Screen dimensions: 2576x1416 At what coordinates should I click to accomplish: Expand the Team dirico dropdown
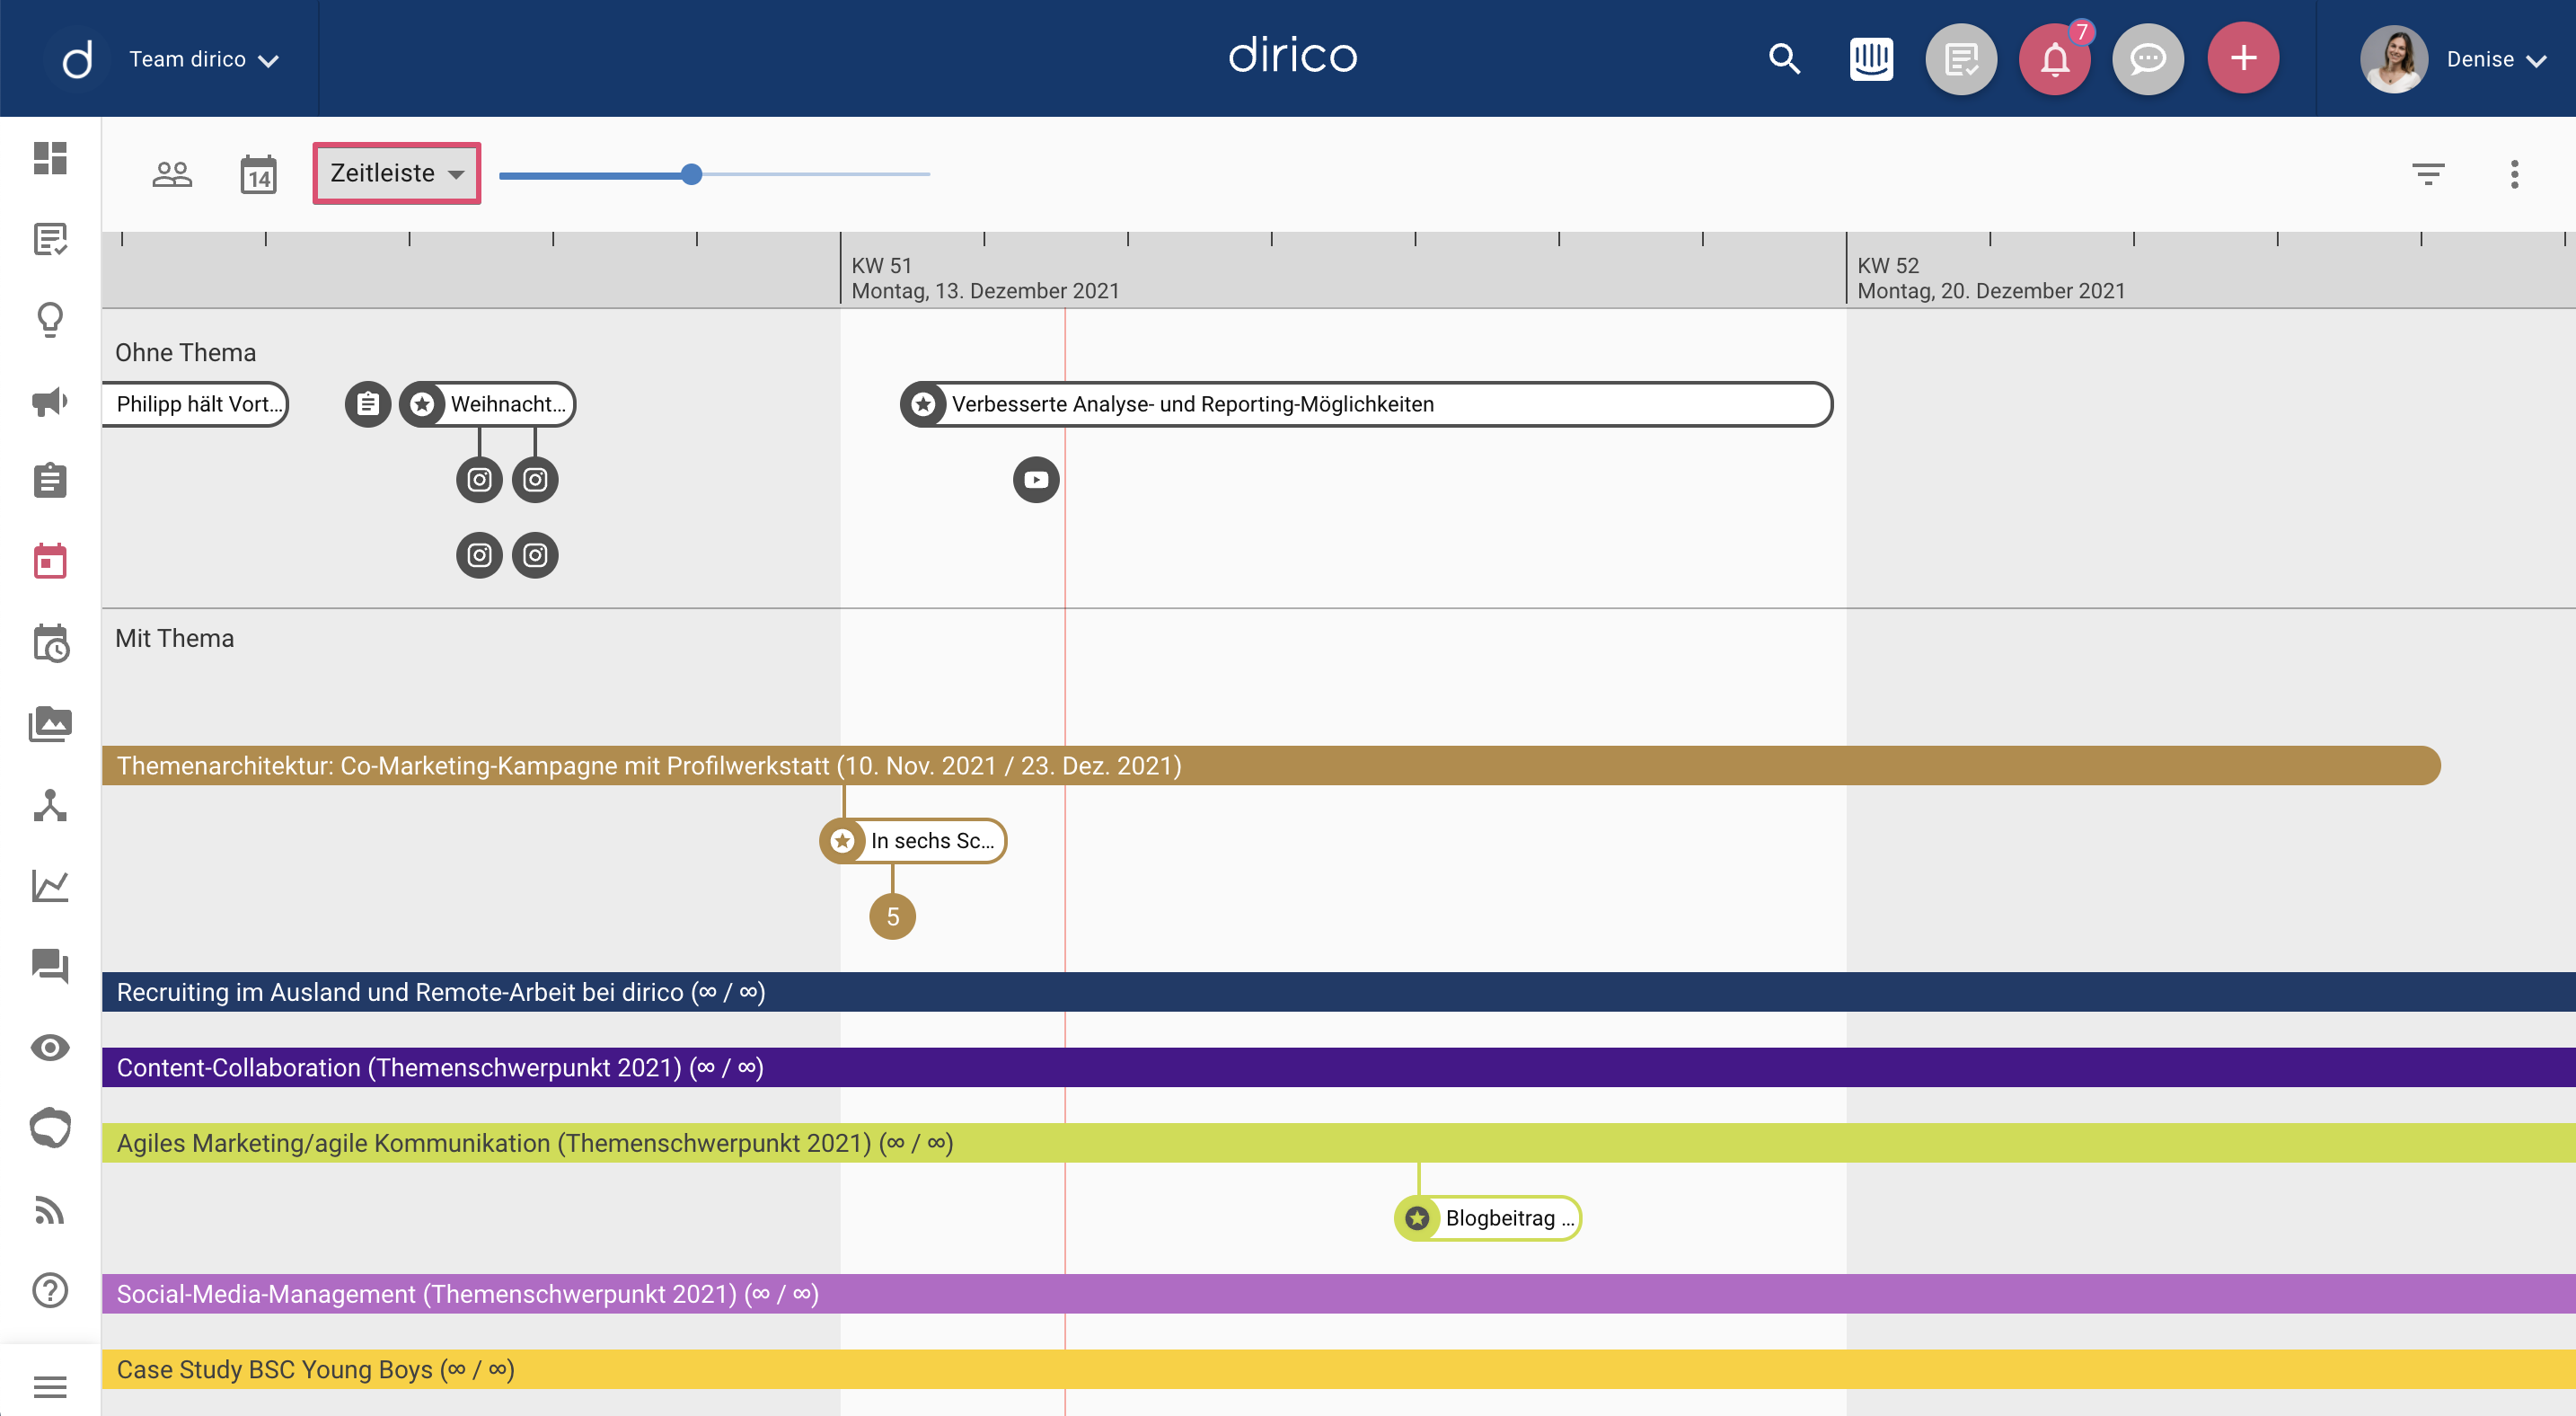coord(204,60)
